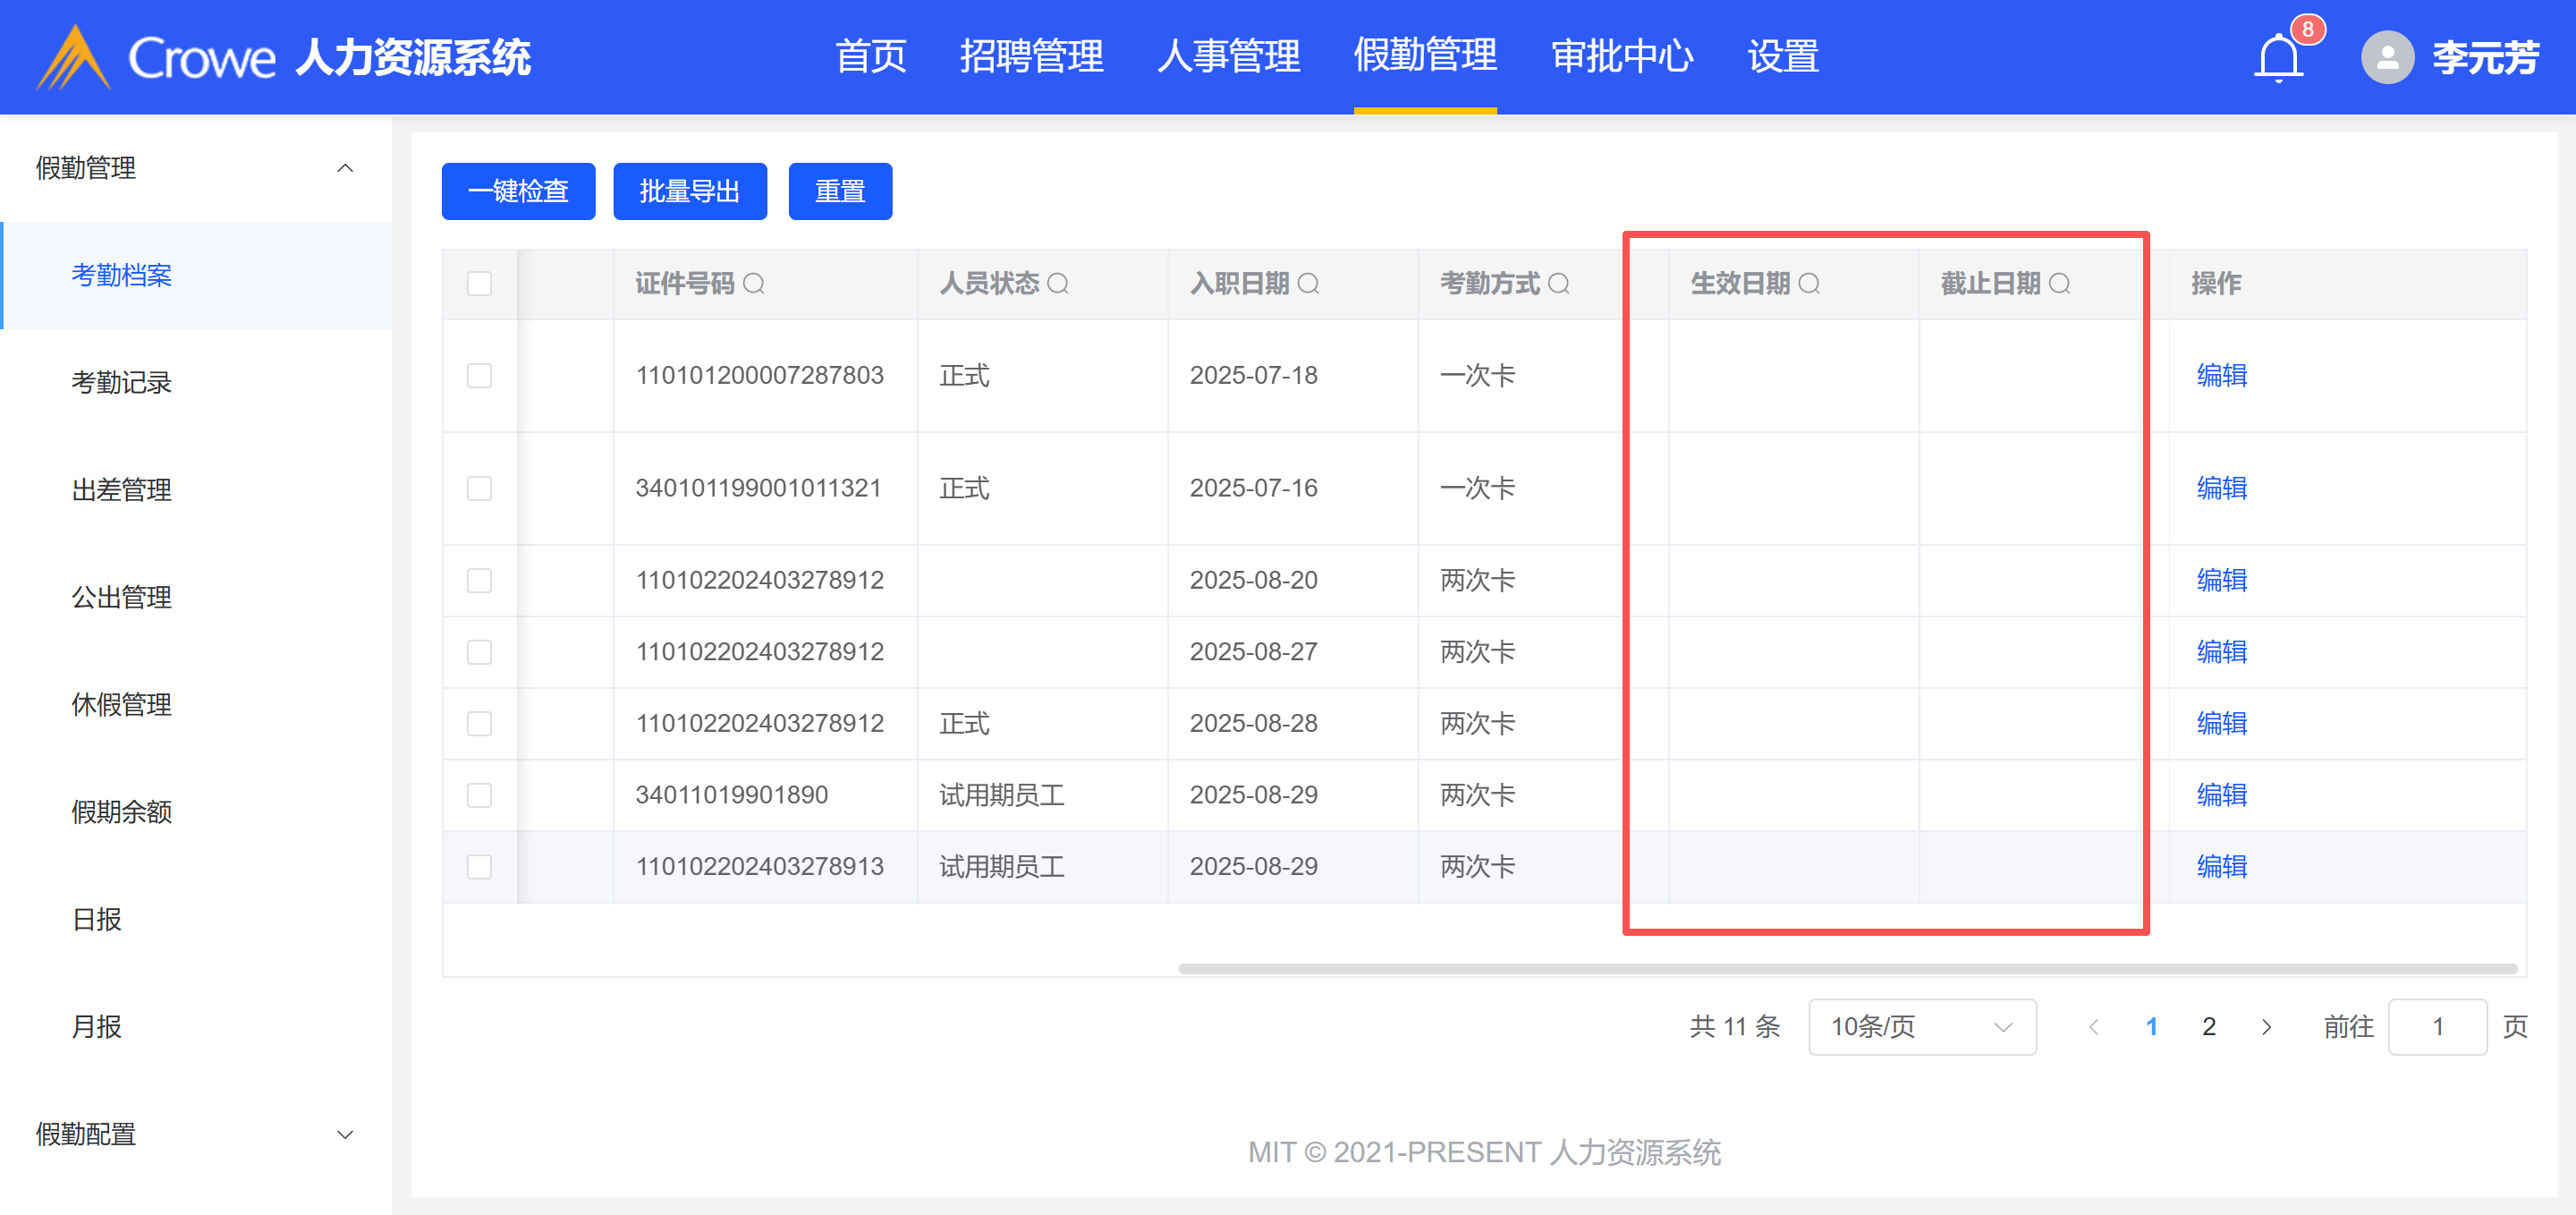The width and height of the screenshot is (2576, 1215).
Task: Click the 前往 page number input field
Action: point(2437,1027)
